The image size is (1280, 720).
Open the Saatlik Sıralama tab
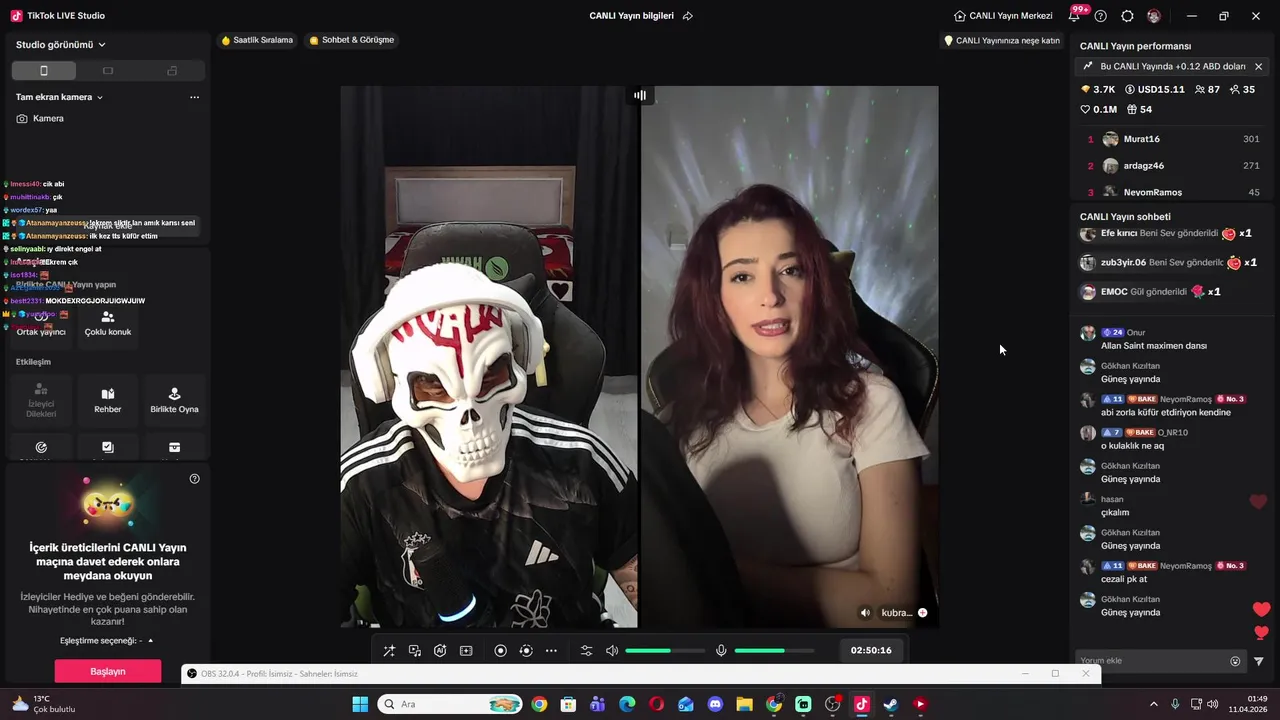click(257, 40)
